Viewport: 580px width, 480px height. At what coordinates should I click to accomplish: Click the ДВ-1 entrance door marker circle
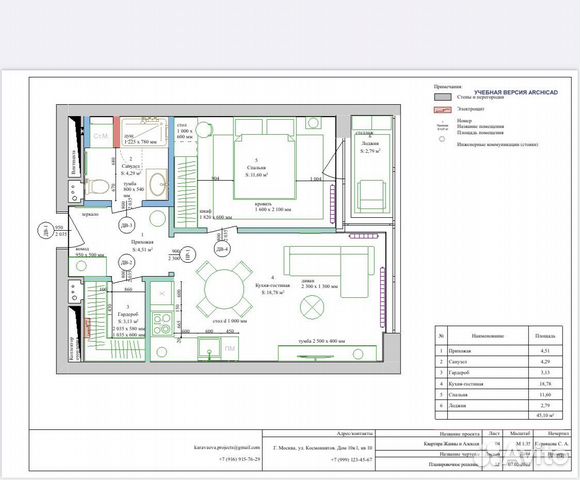[45, 231]
